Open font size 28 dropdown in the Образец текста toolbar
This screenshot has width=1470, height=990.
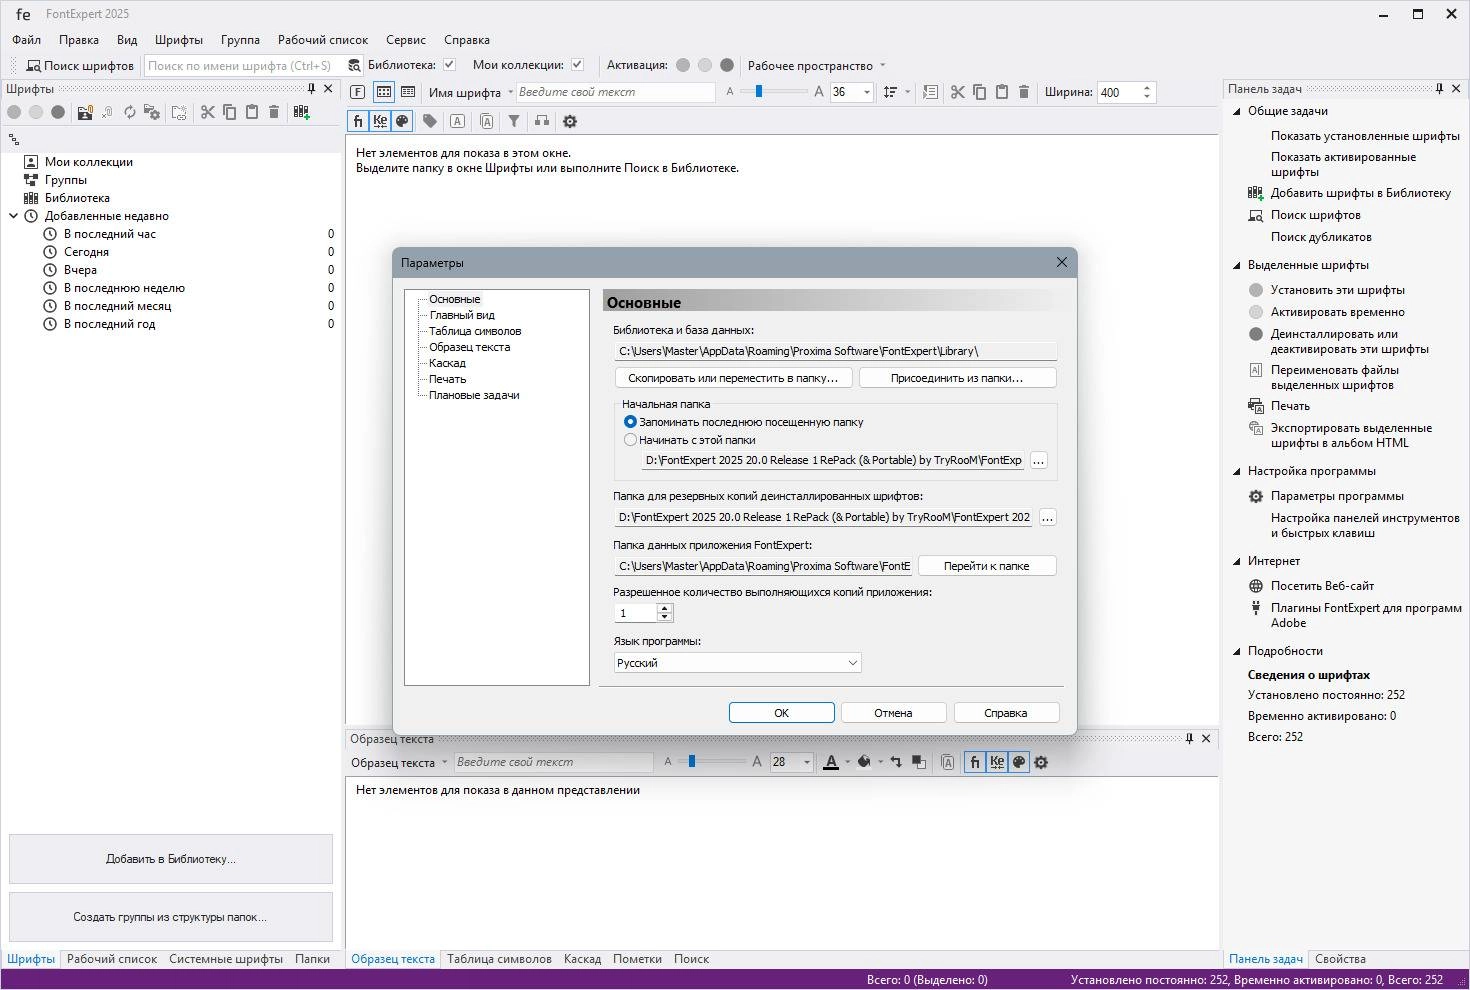[x=806, y=762]
